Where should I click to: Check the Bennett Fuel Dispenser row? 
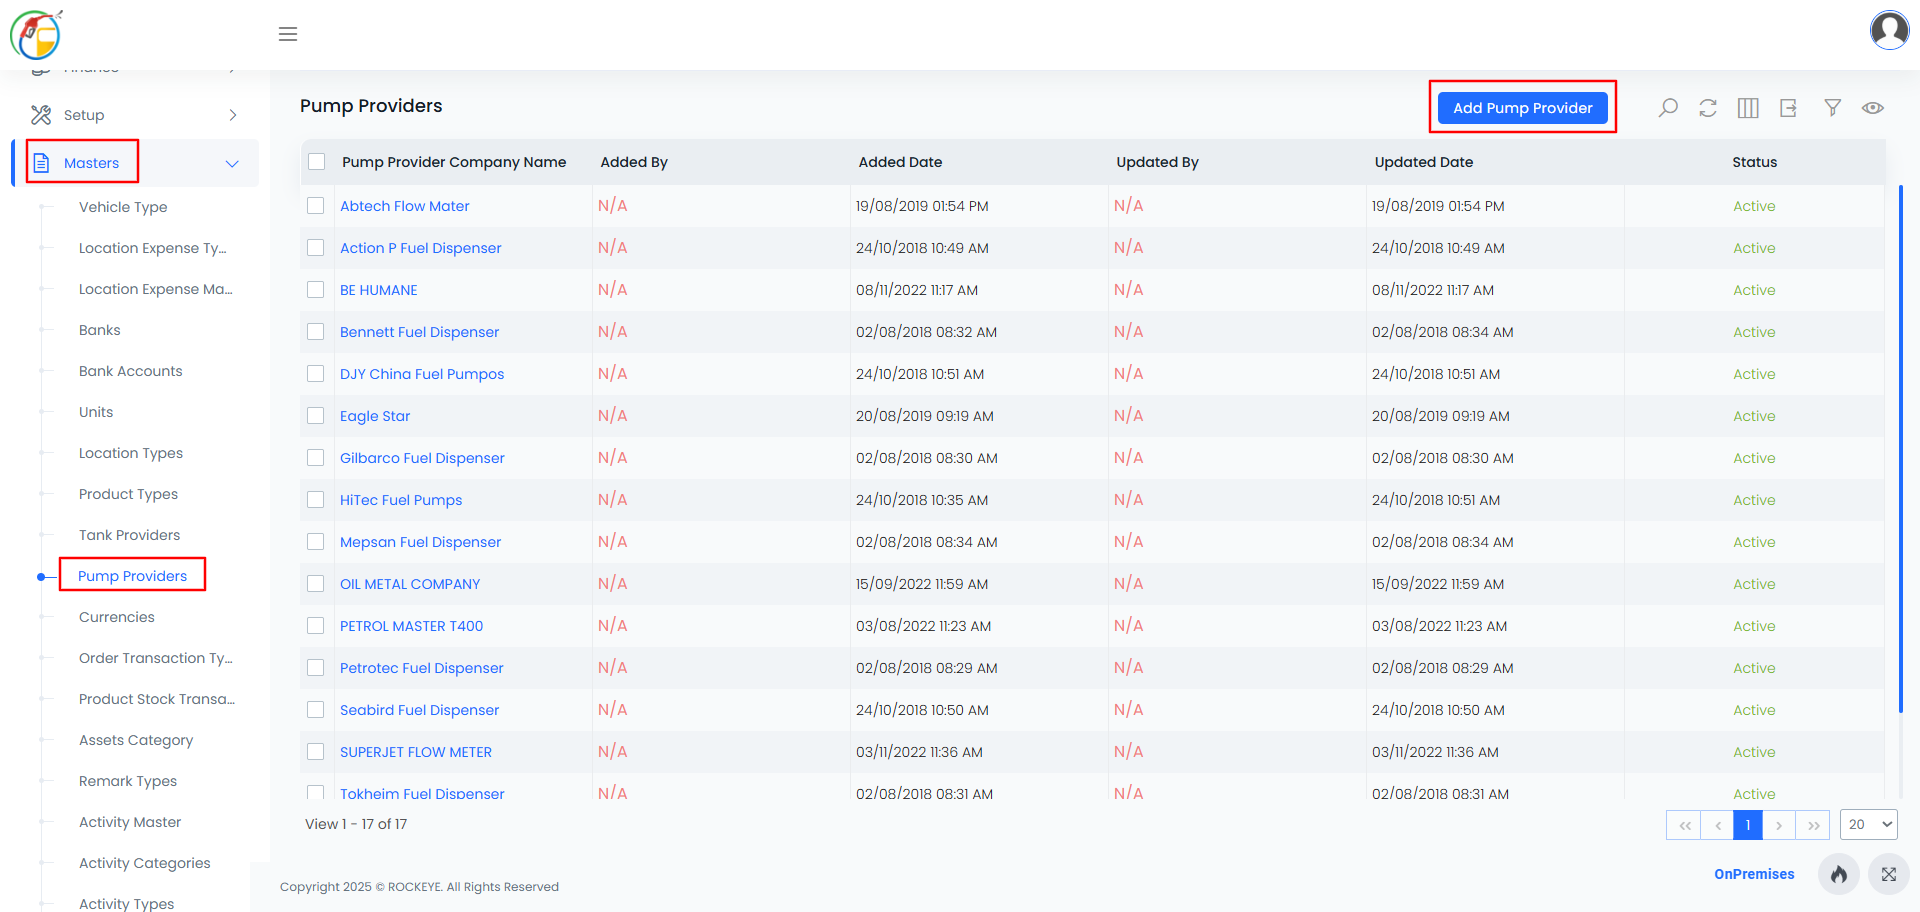point(316,332)
